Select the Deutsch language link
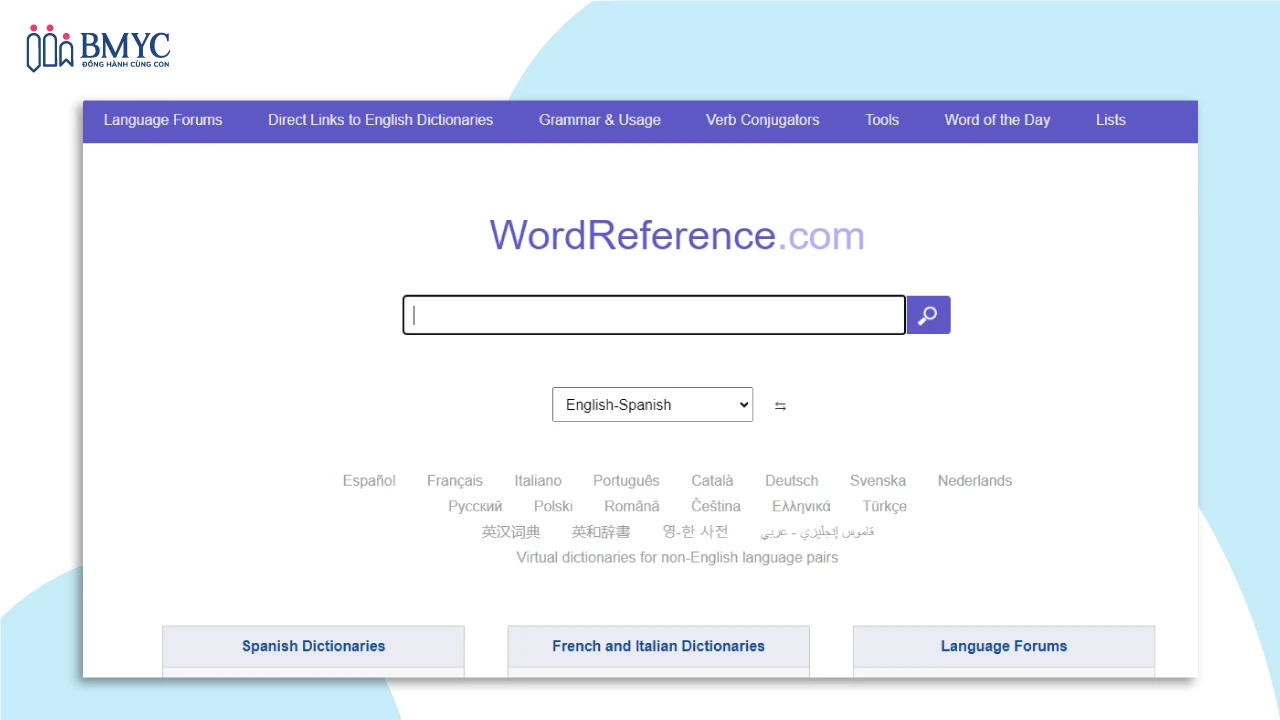 point(791,481)
